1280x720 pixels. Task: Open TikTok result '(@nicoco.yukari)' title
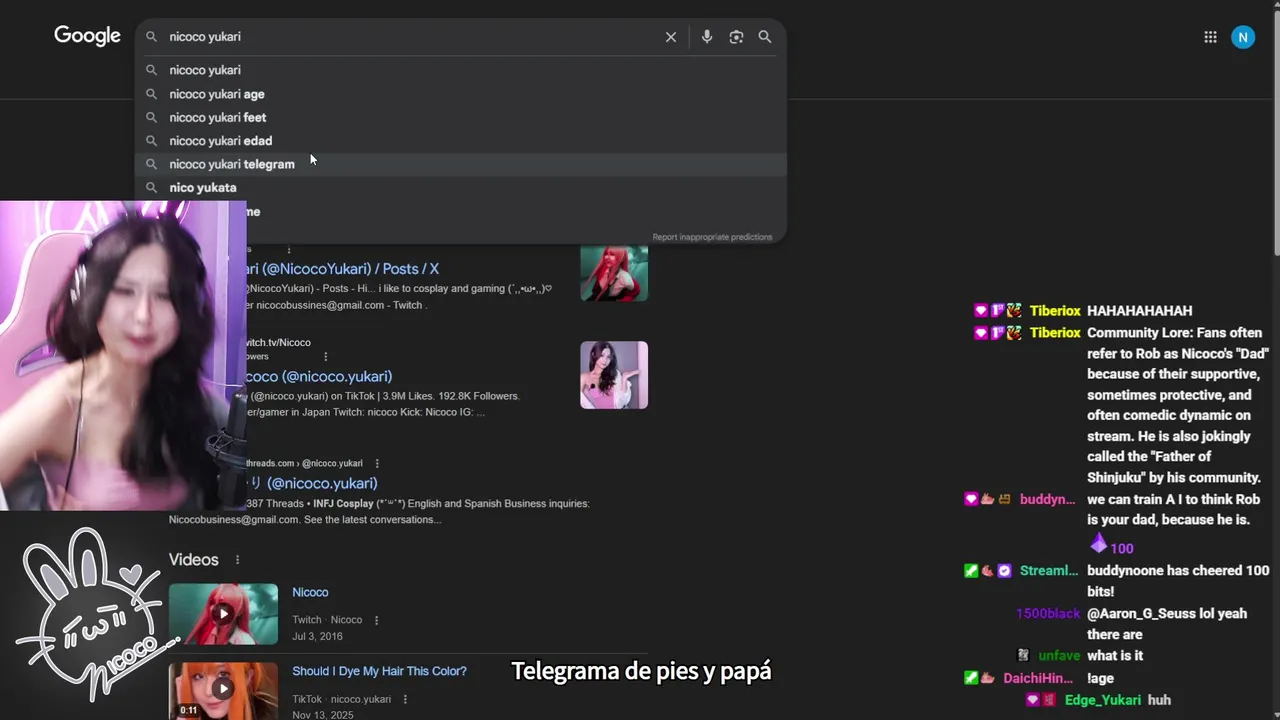[x=320, y=377]
